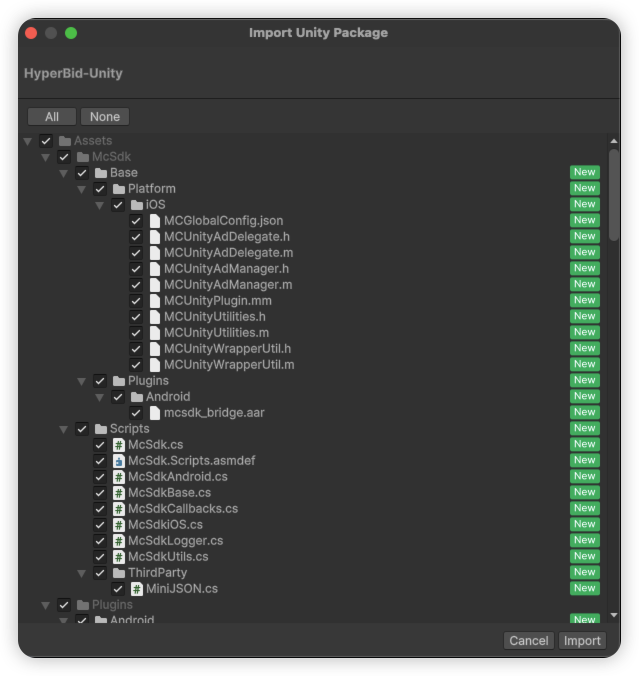Click the ThirdParty folder icon
Viewport: 639px width, 676px height.
click(118, 573)
